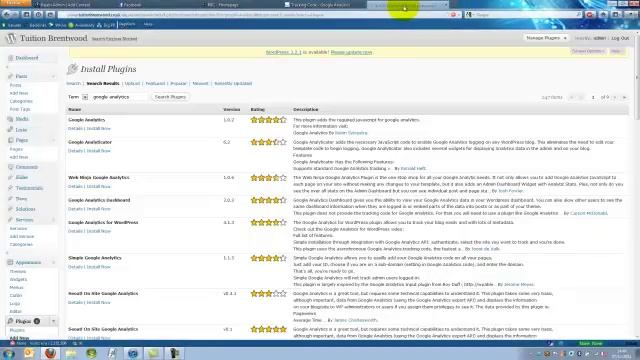Open the Featured plugins tab
The height and width of the screenshot is (360, 640).
pyautogui.click(x=156, y=84)
